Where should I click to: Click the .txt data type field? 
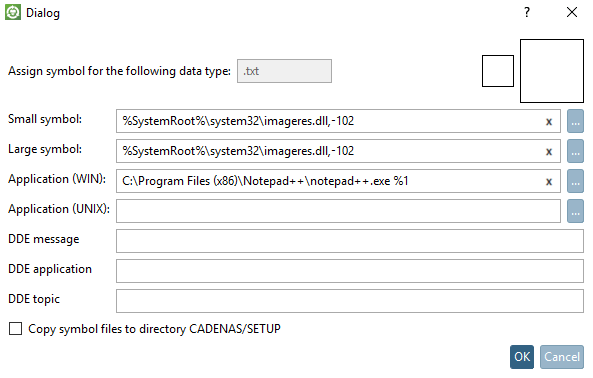[x=284, y=71]
